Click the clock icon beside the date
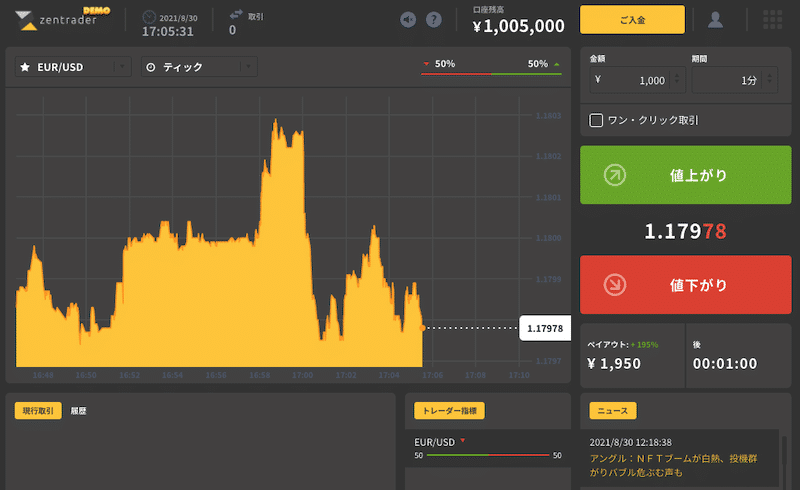 pos(149,17)
